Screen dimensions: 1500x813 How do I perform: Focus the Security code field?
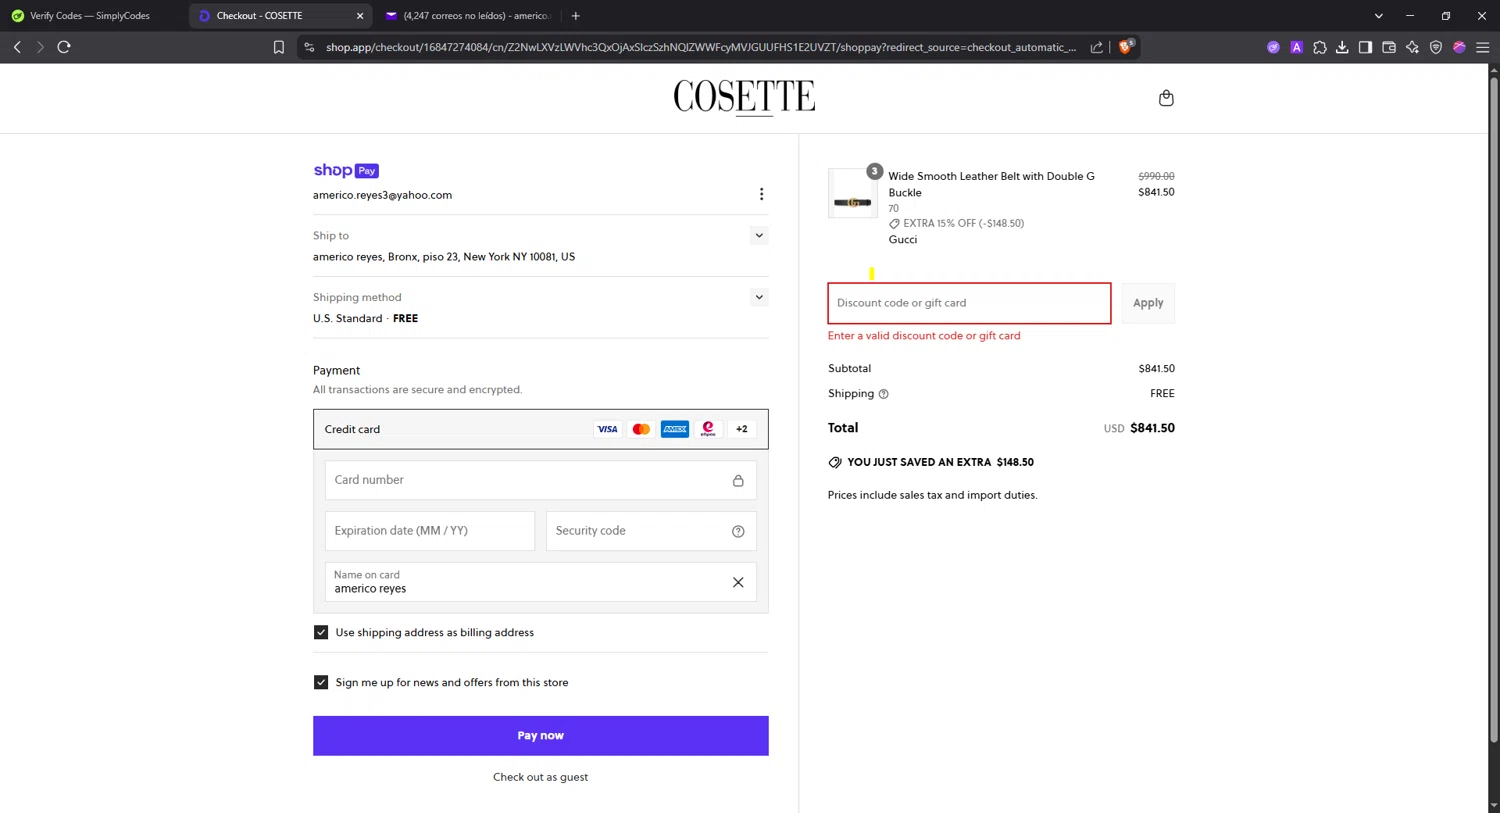pos(651,531)
